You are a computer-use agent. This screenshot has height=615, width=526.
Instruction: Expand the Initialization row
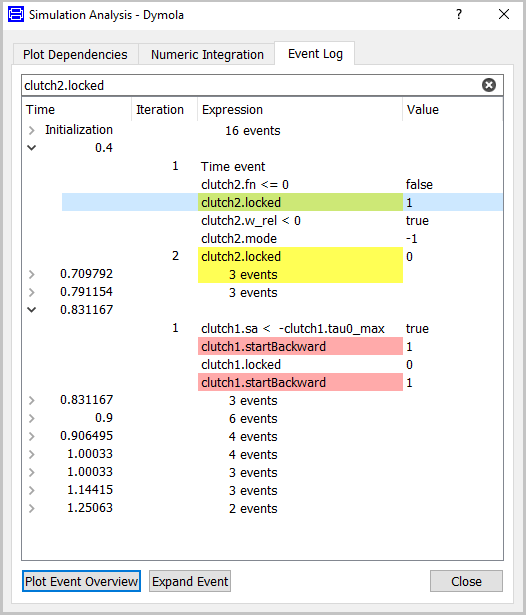click(32, 130)
